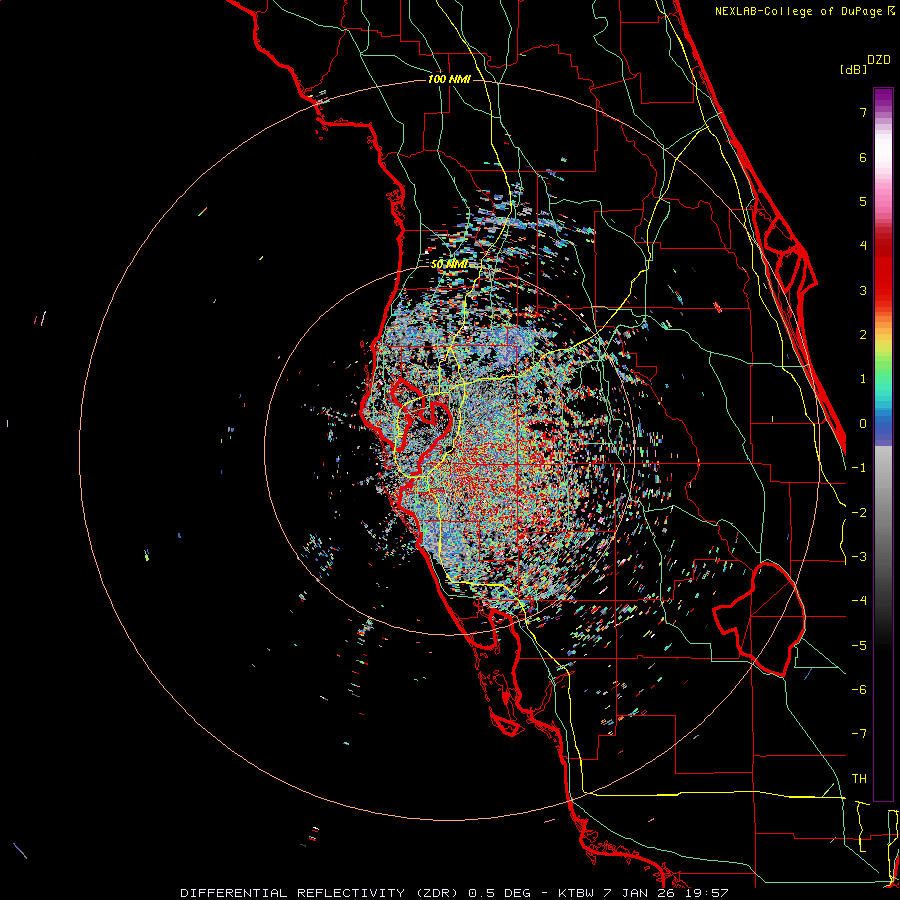This screenshot has height=900, width=900.
Task: Click the 0 dB scale label
Action: (863, 424)
